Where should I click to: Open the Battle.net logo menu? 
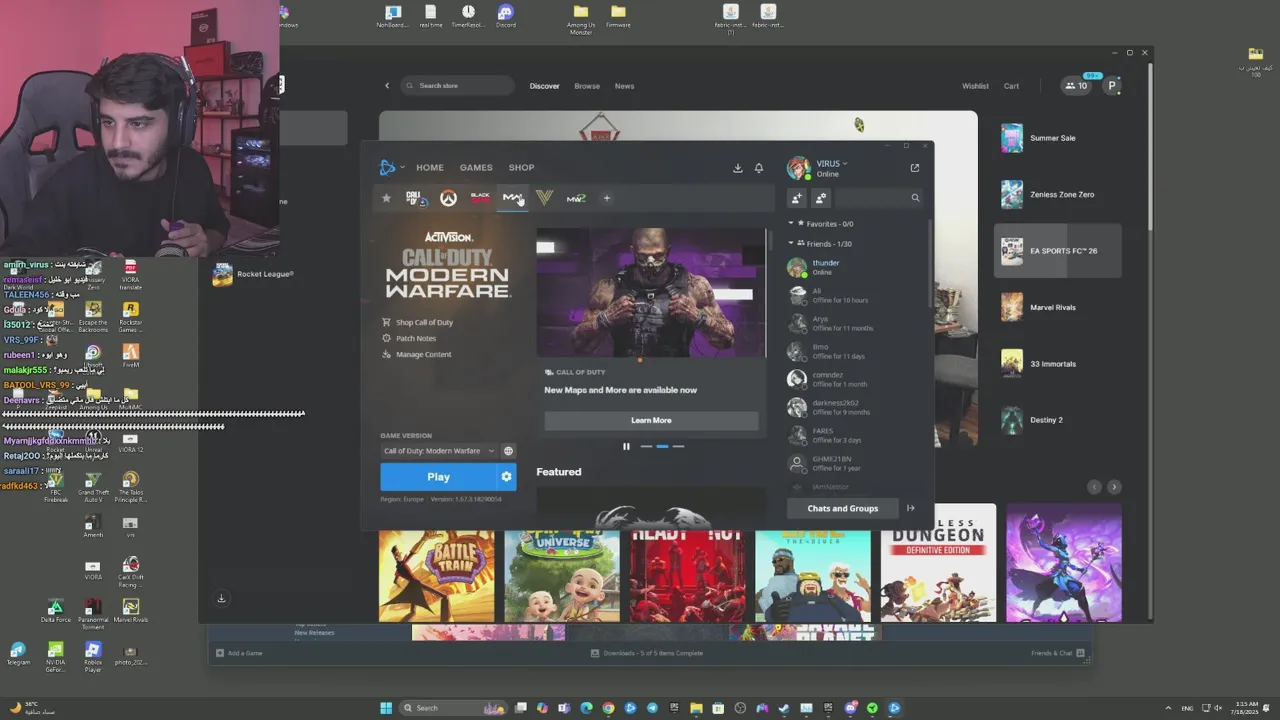point(388,168)
